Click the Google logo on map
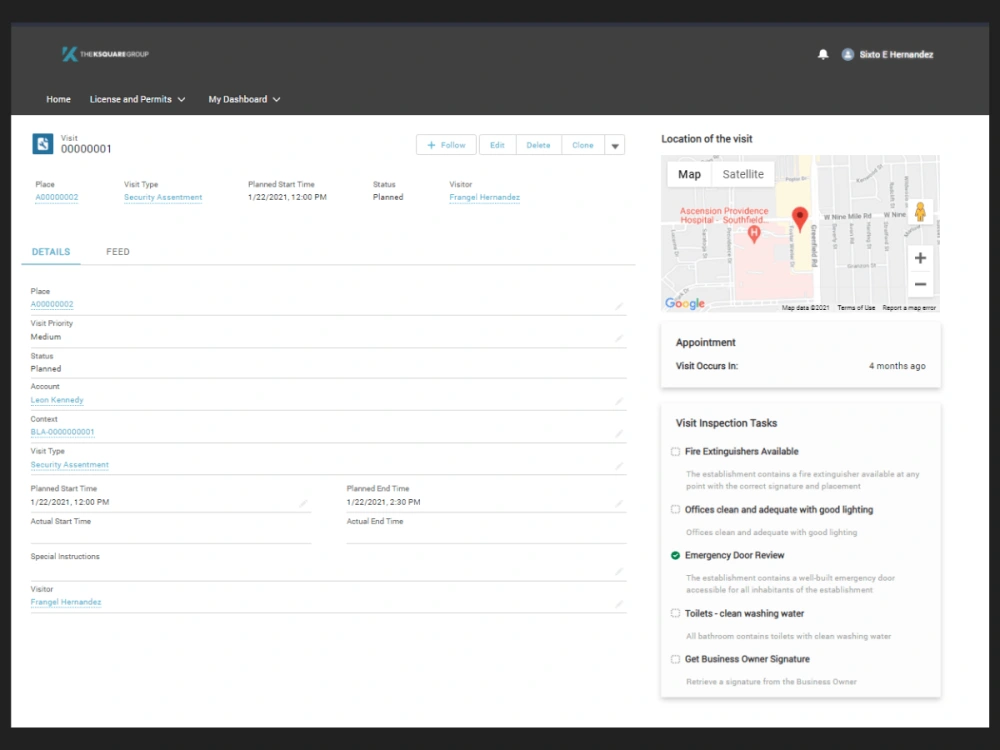Viewport: 1000px width, 750px height. pos(684,304)
